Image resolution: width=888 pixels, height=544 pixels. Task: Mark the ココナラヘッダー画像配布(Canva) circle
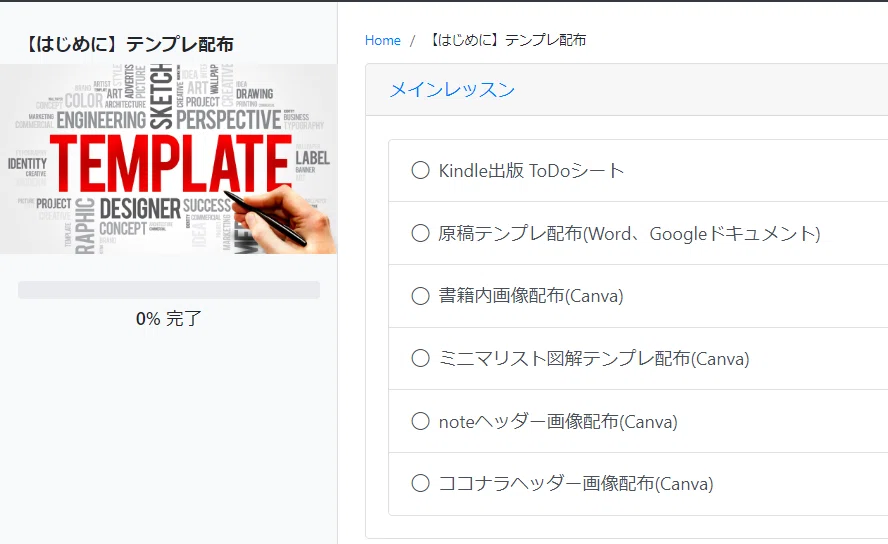coord(420,483)
